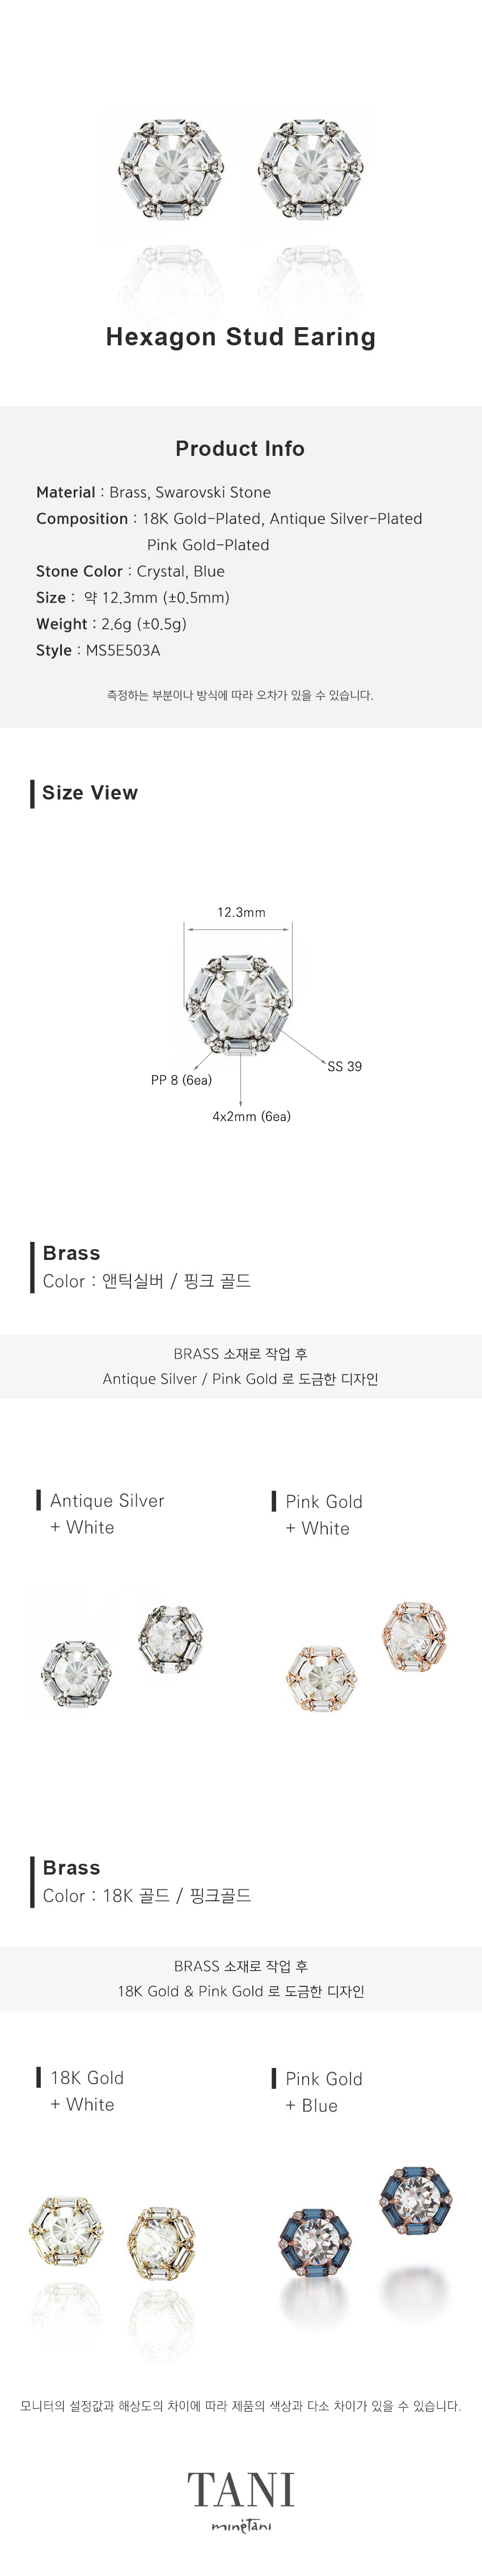Click the Product Info heading
The height and width of the screenshot is (2576, 482).
point(240,448)
